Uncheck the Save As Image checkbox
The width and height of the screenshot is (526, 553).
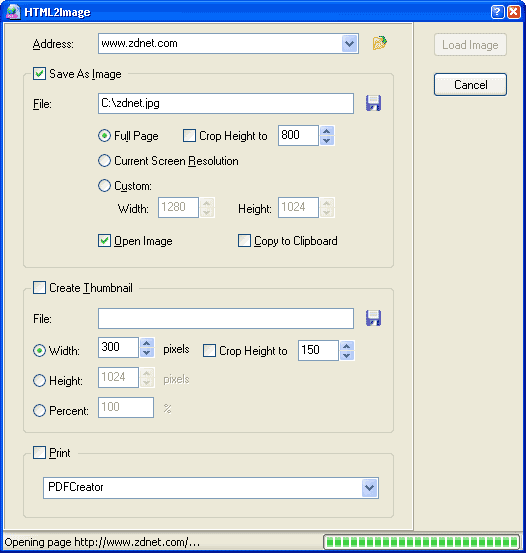(39, 74)
